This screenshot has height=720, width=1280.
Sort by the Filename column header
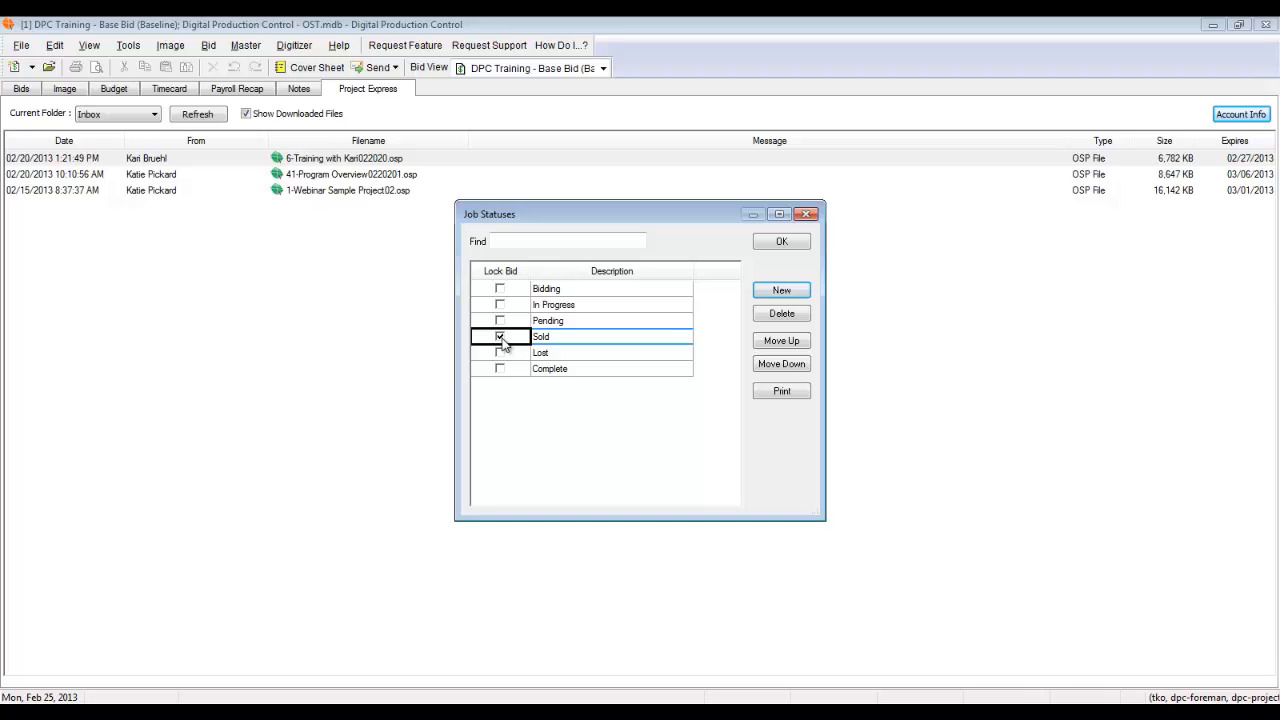tap(368, 141)
